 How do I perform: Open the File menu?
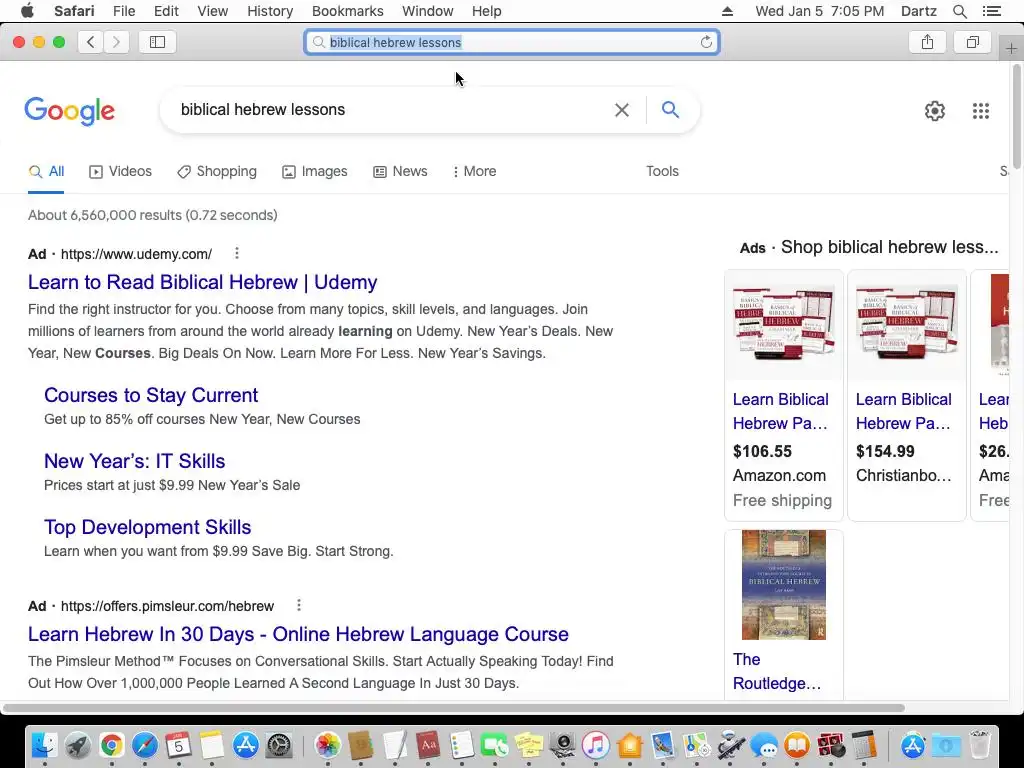point(123,11)
